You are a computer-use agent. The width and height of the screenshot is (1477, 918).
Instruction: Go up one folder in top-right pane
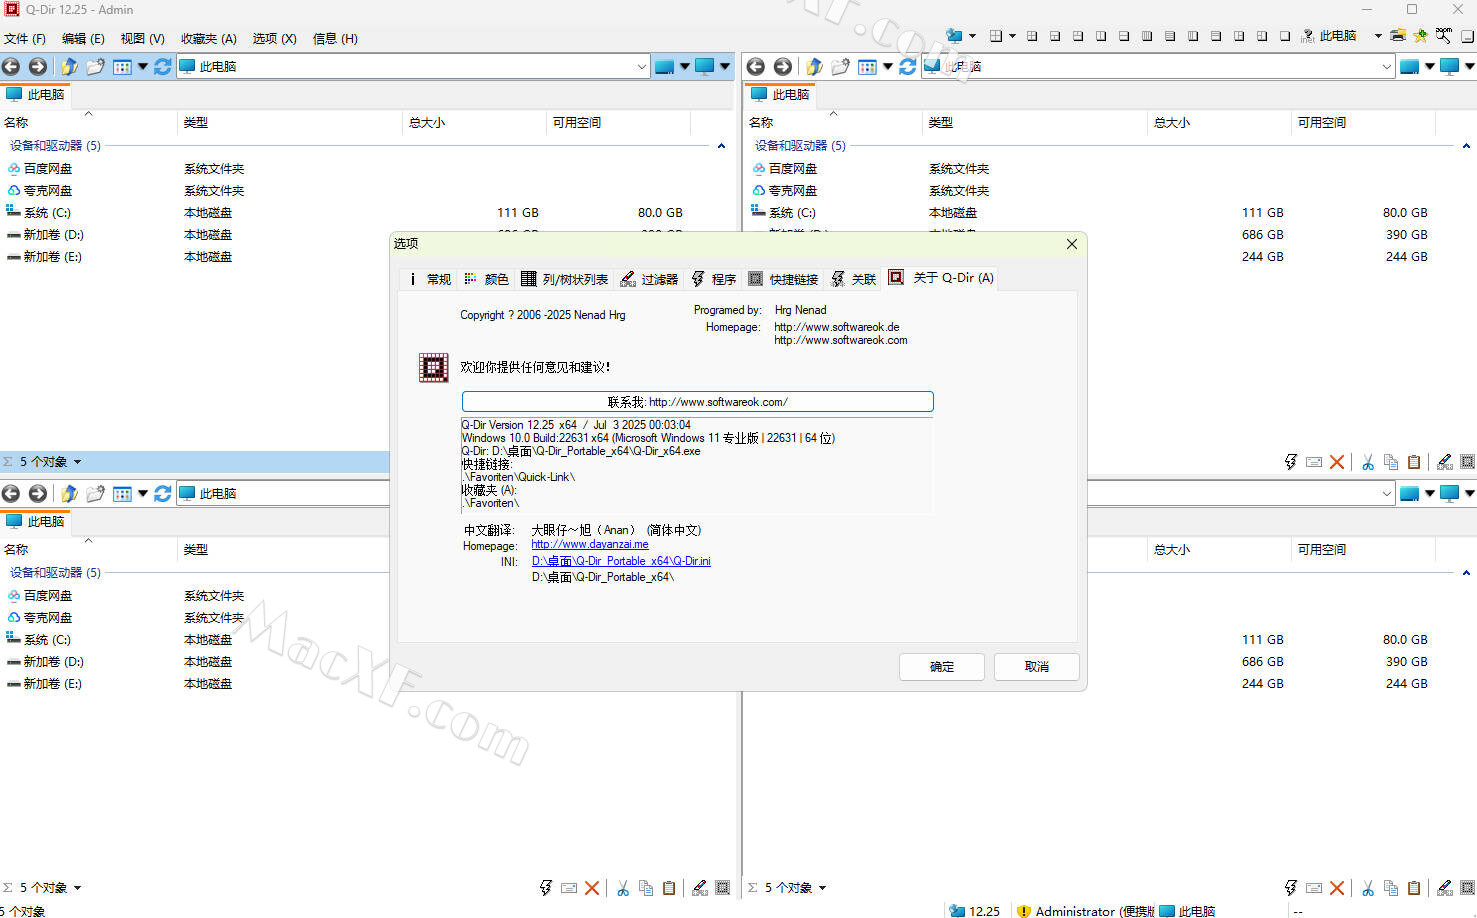814,67
